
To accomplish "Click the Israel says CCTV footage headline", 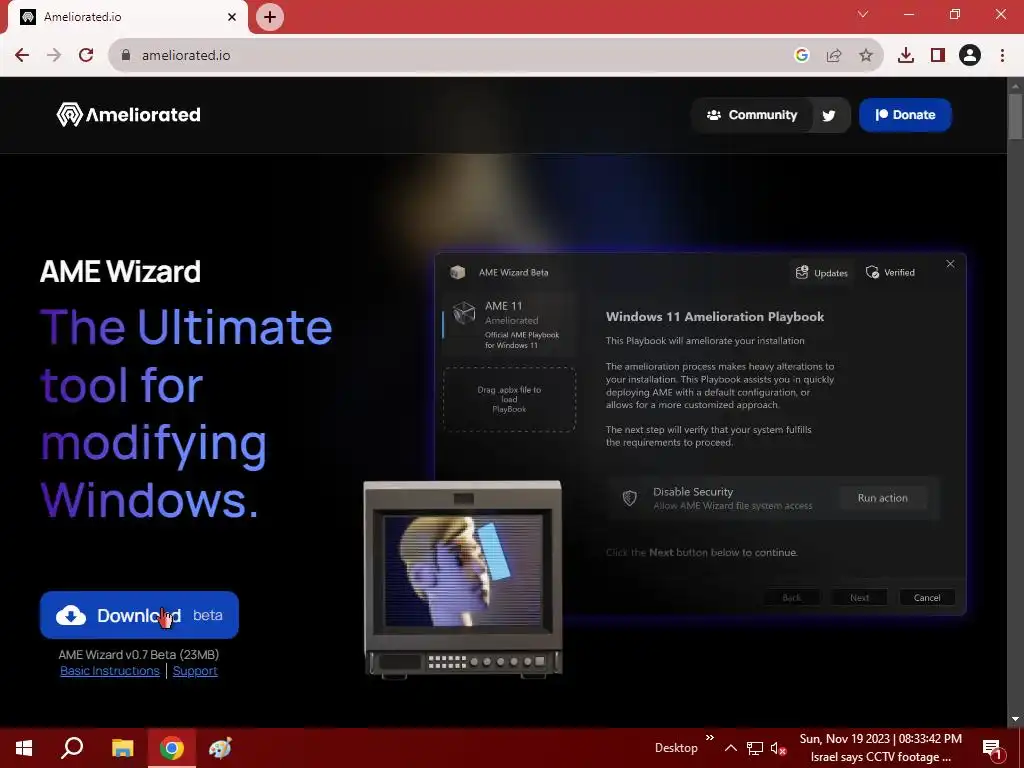I will (880, 758).
